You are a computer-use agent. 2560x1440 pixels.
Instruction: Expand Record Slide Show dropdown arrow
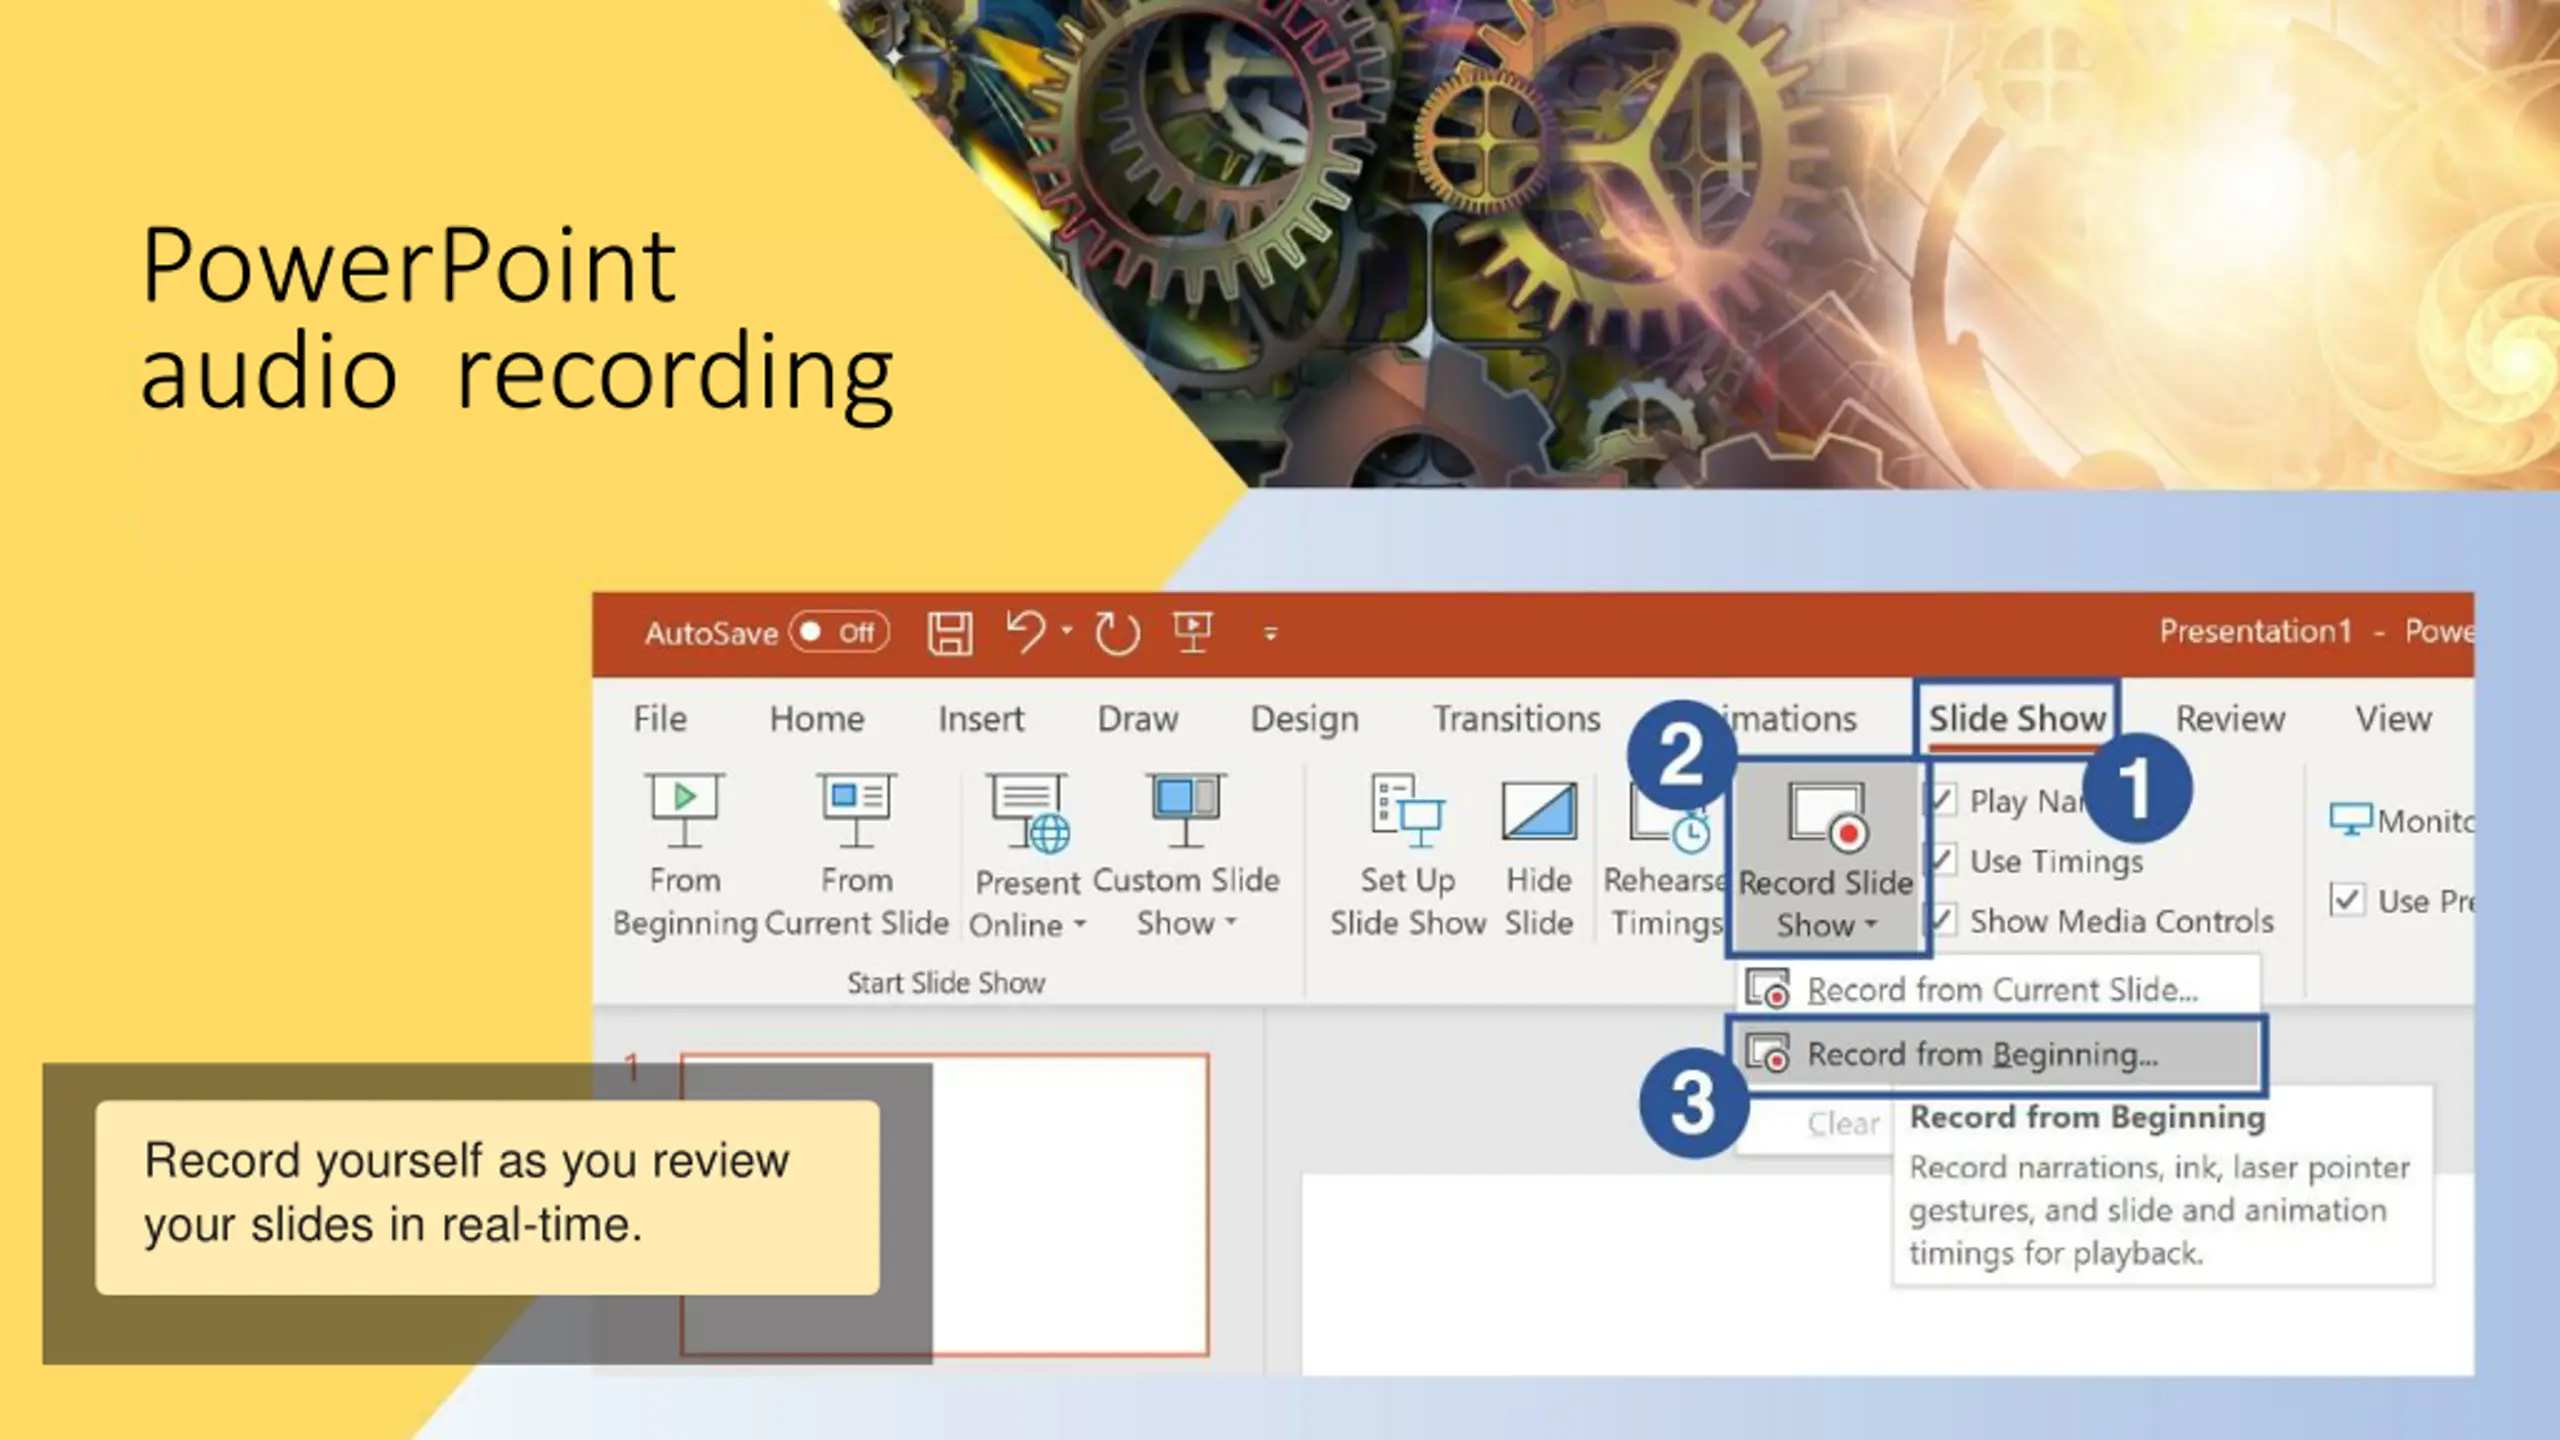coord(1871,925)
